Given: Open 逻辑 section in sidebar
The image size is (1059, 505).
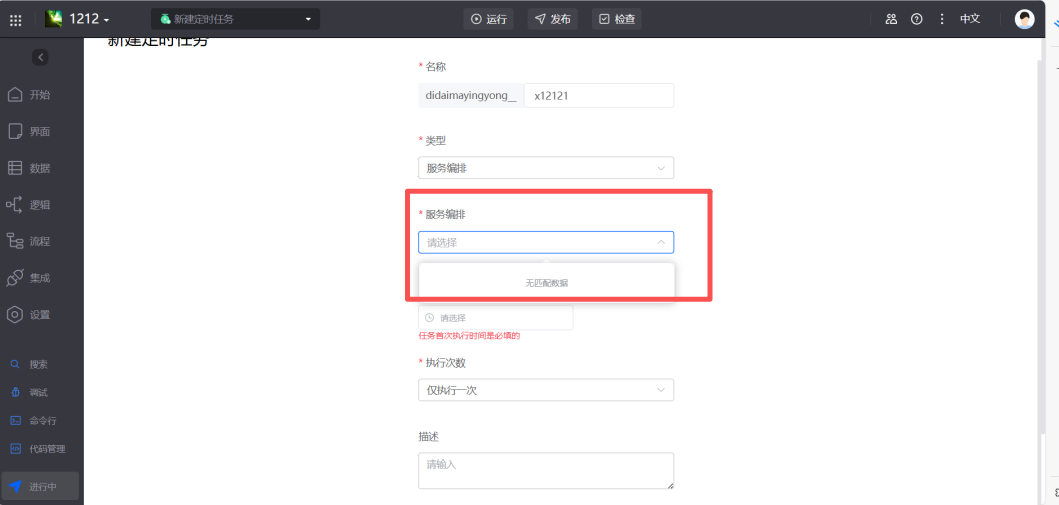Looking at the screenshot, I should pyautogui.click(x=29, y=205).
